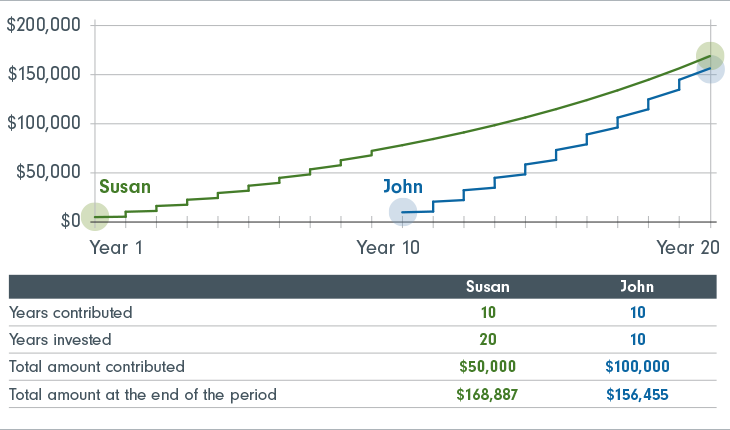Viewport: 730px width, 430px height.
Task: Click Susan's 20 years invested value
Action: (x=488, y=339)
